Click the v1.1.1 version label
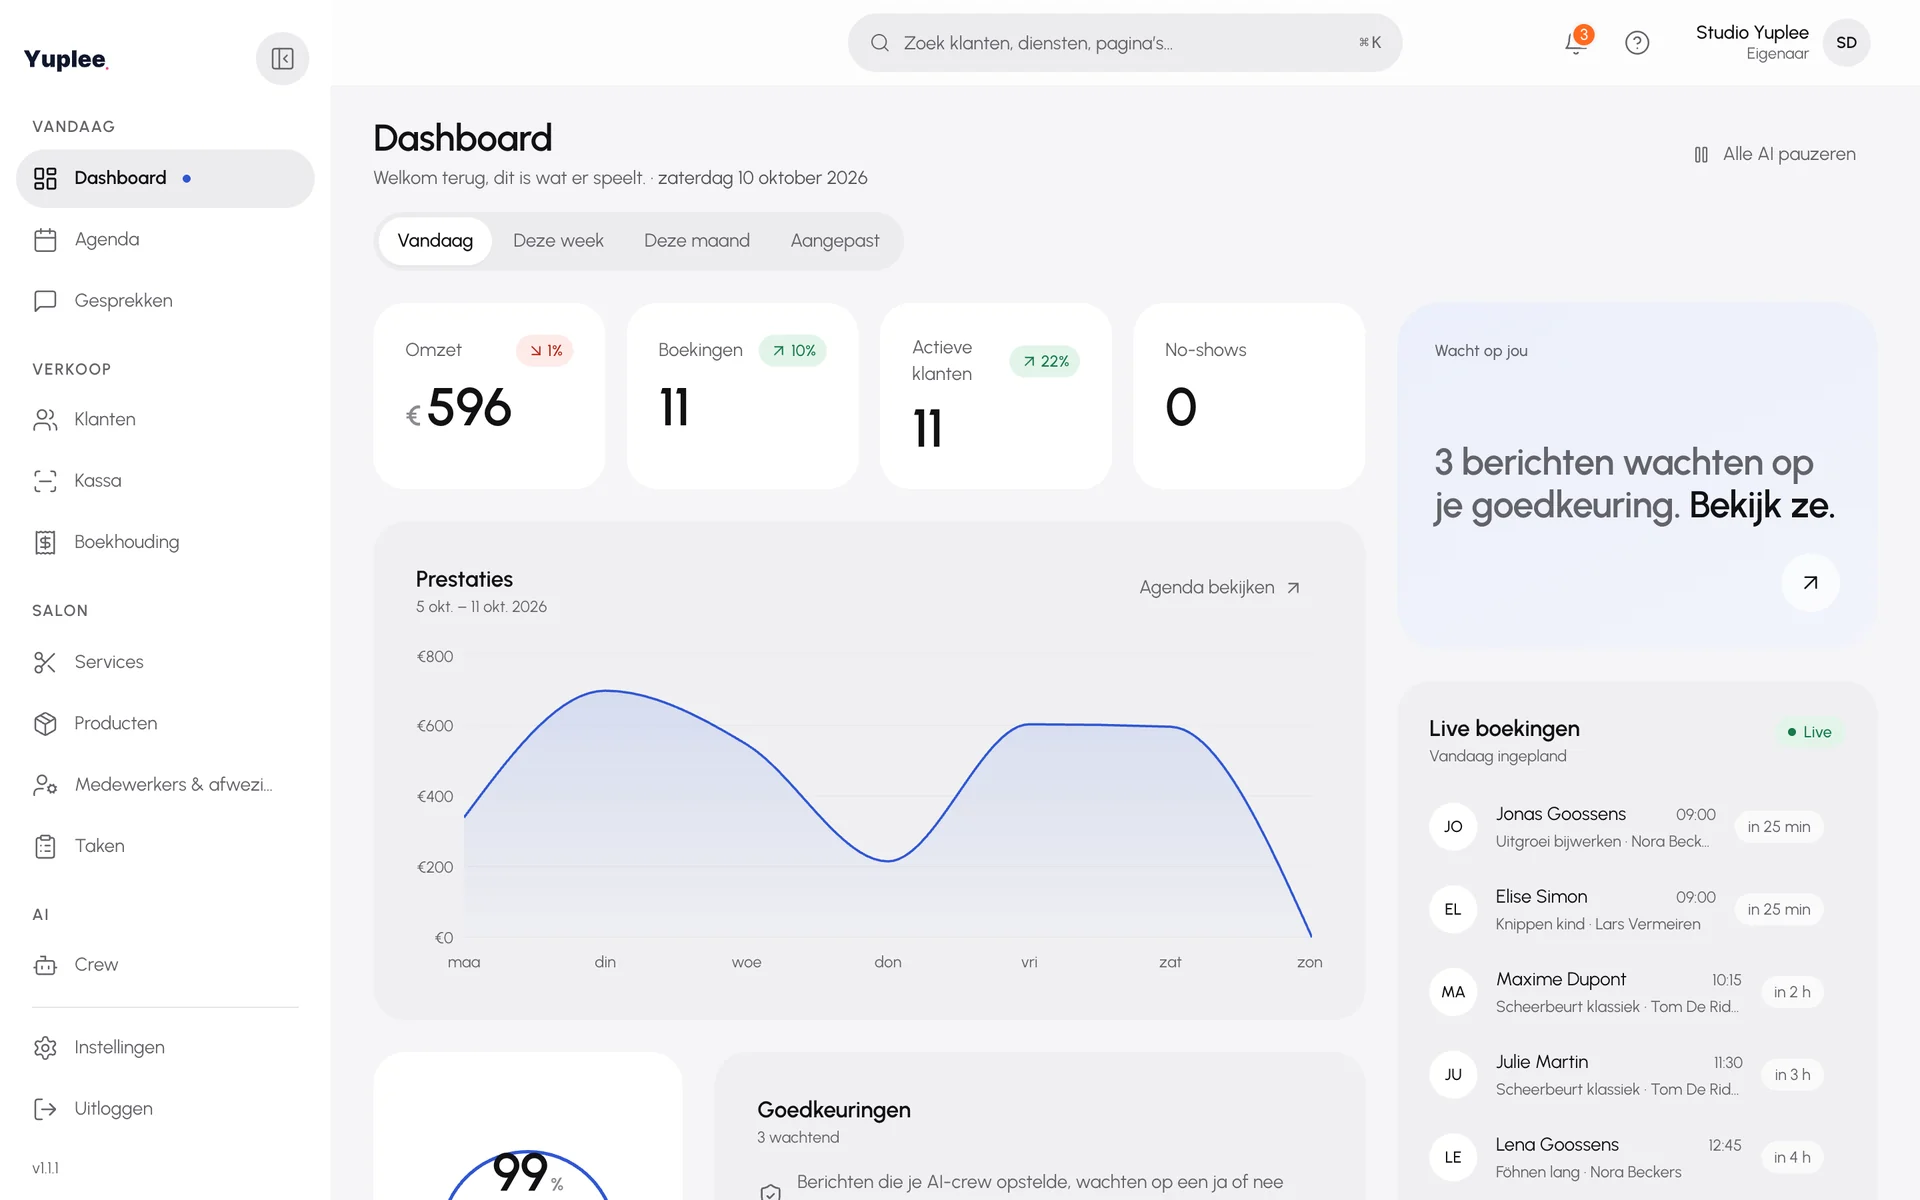1920x1200 pixels. 45,1168
